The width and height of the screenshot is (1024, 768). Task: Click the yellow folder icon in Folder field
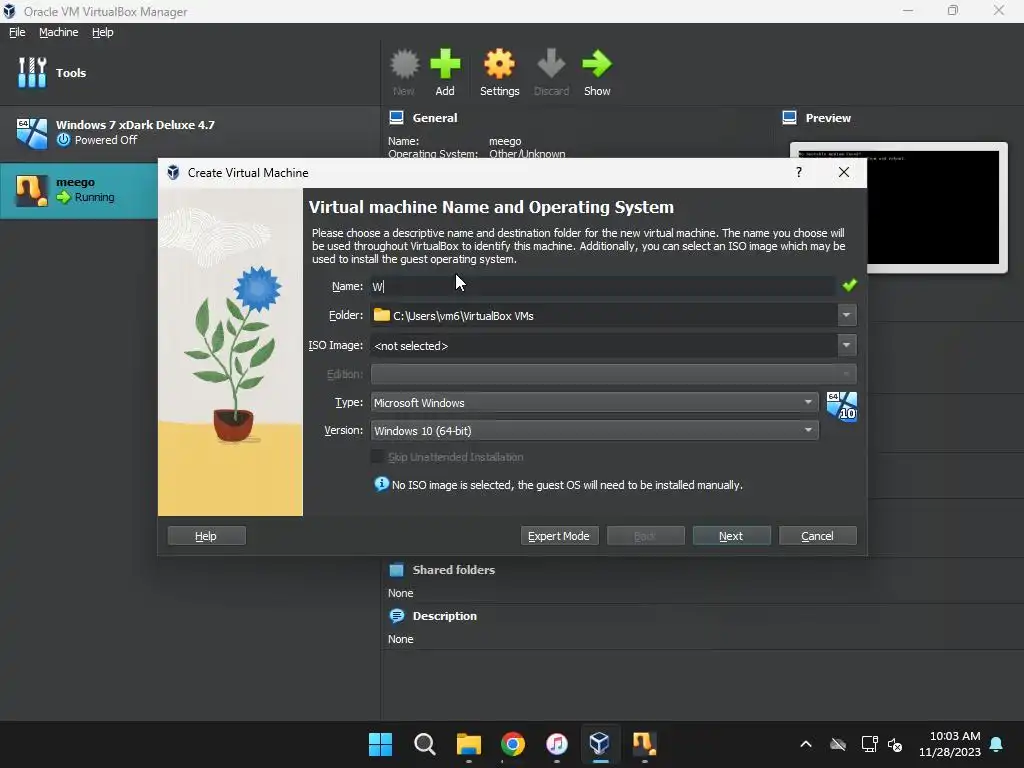[x=381, y=315]
